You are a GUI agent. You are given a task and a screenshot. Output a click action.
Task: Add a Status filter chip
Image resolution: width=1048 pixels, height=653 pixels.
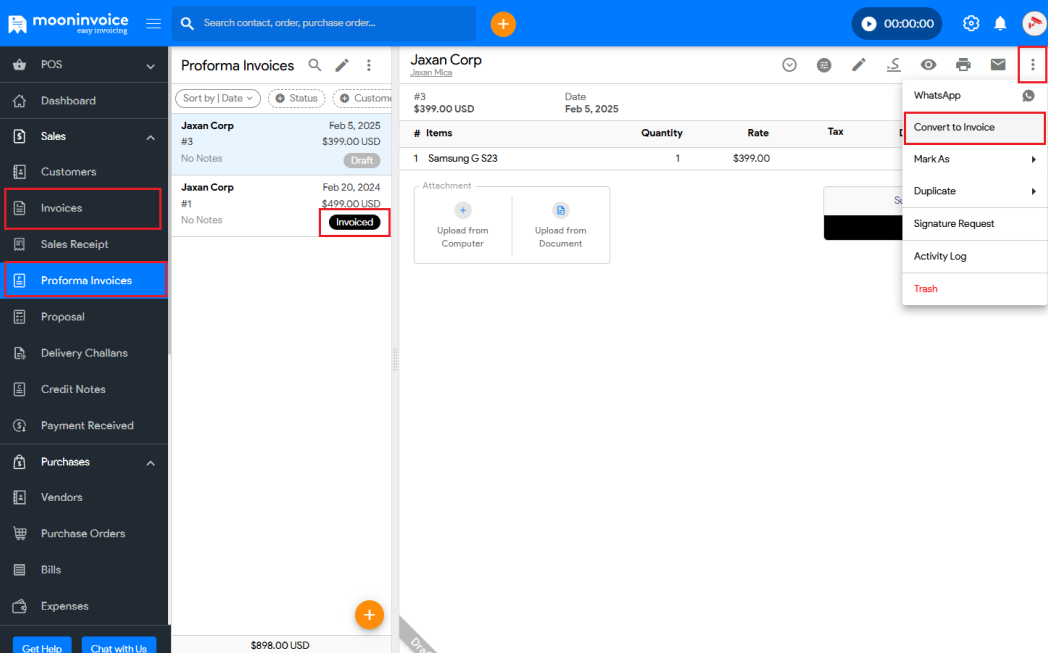coord(296,98)
